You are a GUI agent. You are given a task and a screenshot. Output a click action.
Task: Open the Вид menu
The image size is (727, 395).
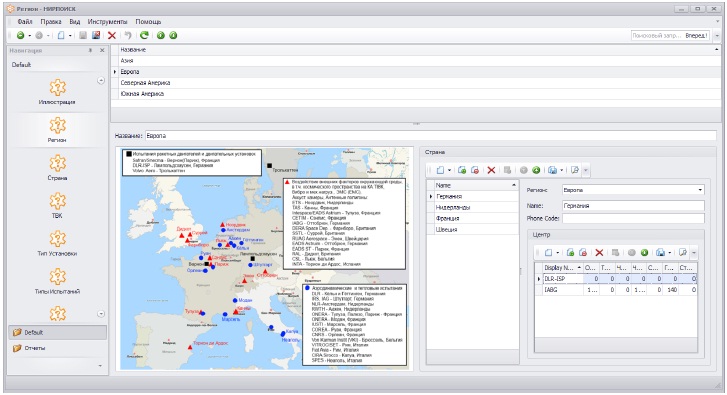pyautogui.click(x=75, y=22)
